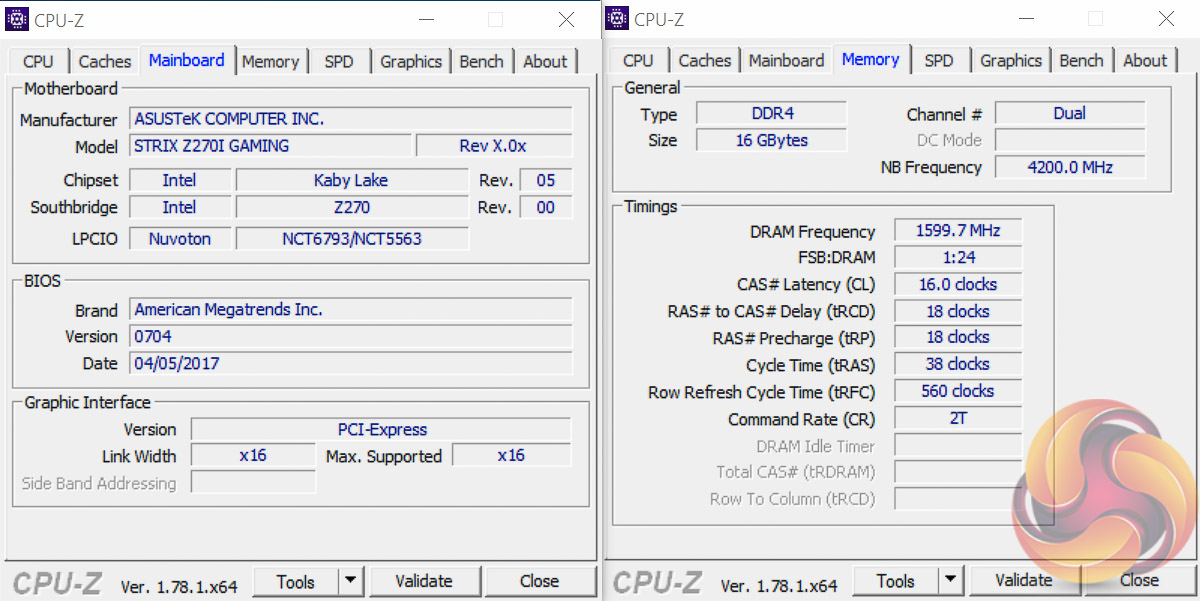The height and width of the screenshot is (601, 1200).
Task: Click Tools button in left CPU-Z window
Action: click(296, 581)
